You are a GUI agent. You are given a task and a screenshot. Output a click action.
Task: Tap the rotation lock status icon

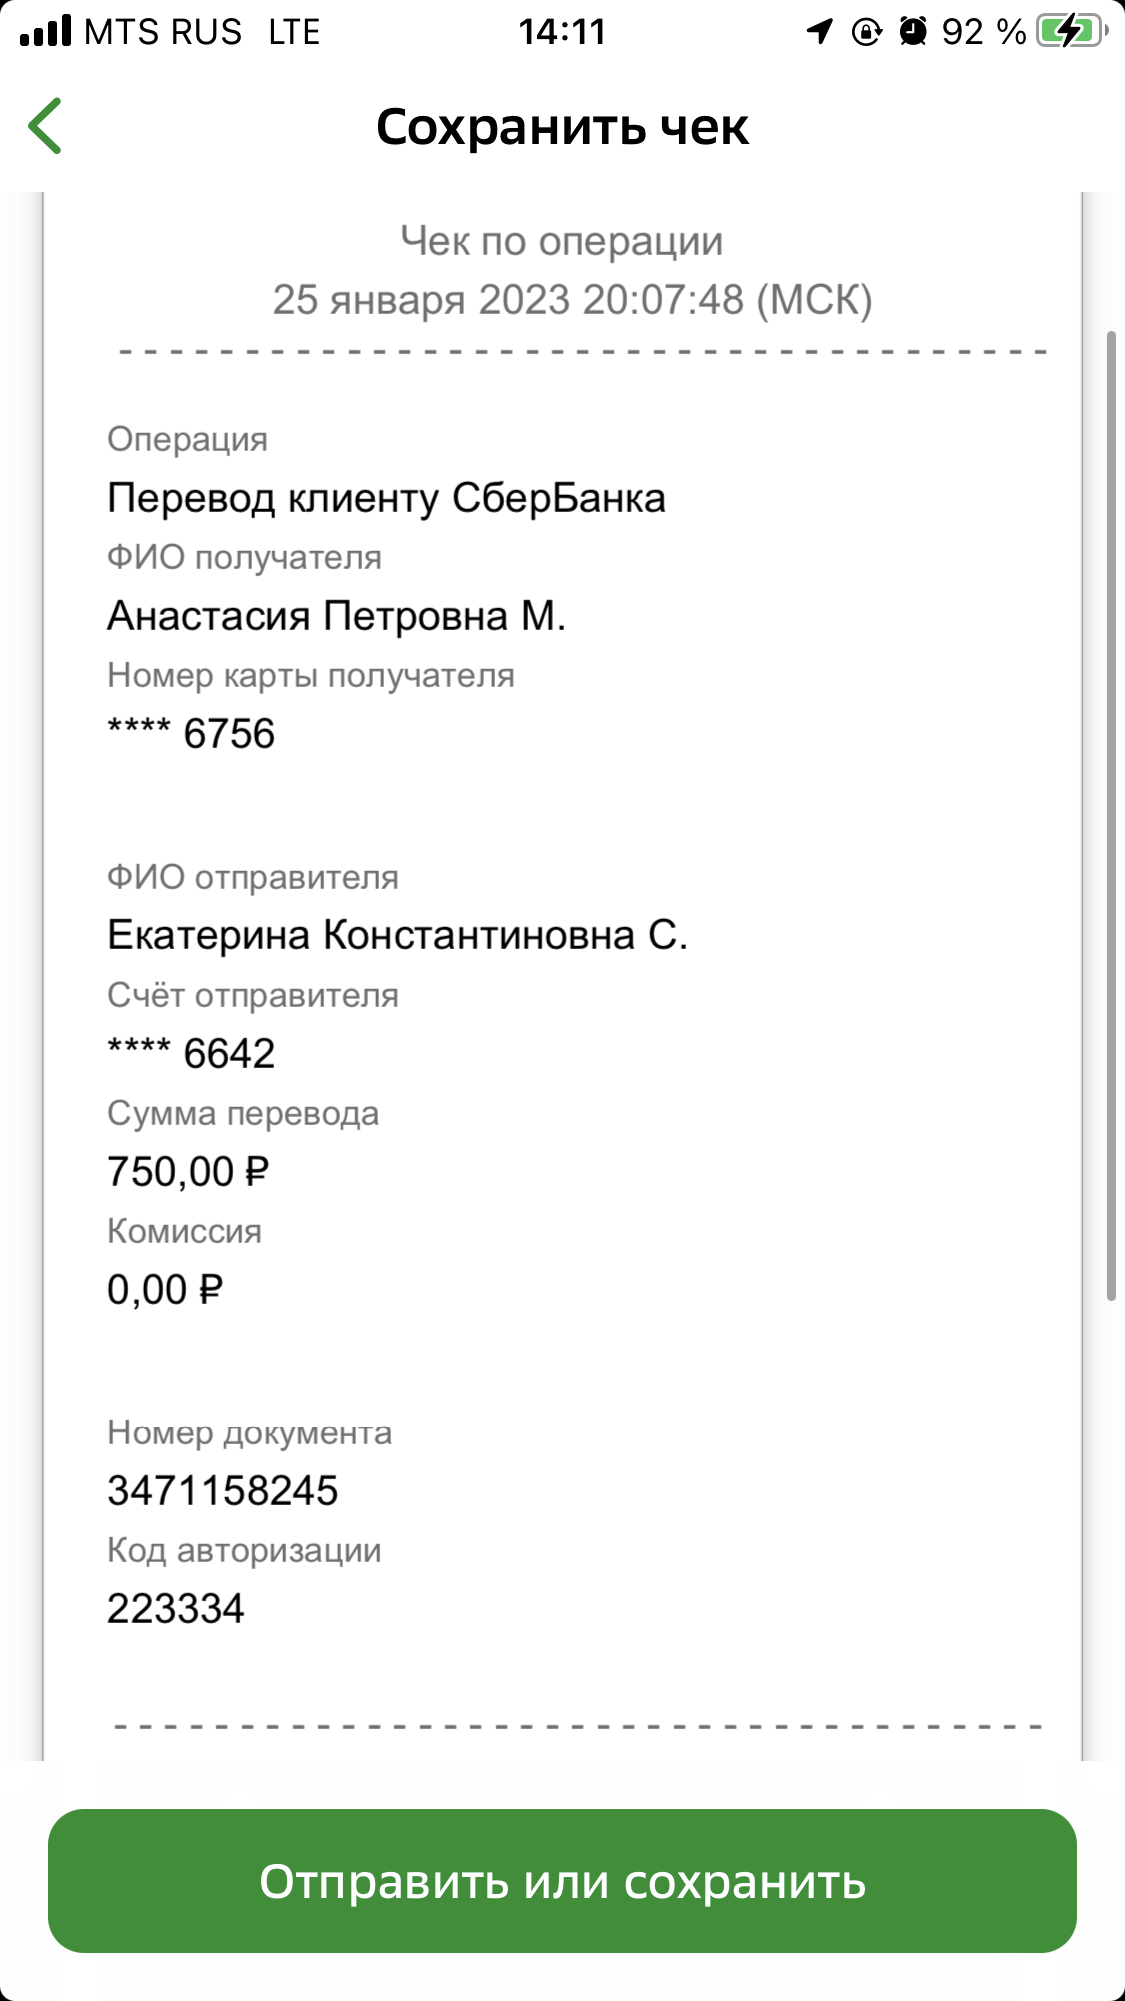click(x=866, y=32)
